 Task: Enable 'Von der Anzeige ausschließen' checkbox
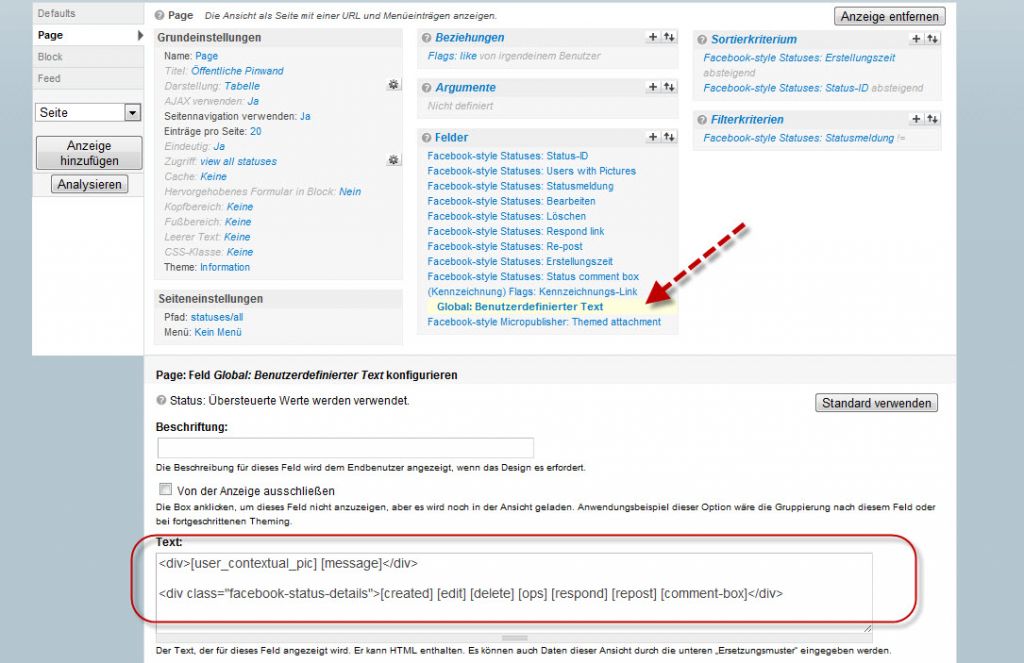click(x=165, y=490)
